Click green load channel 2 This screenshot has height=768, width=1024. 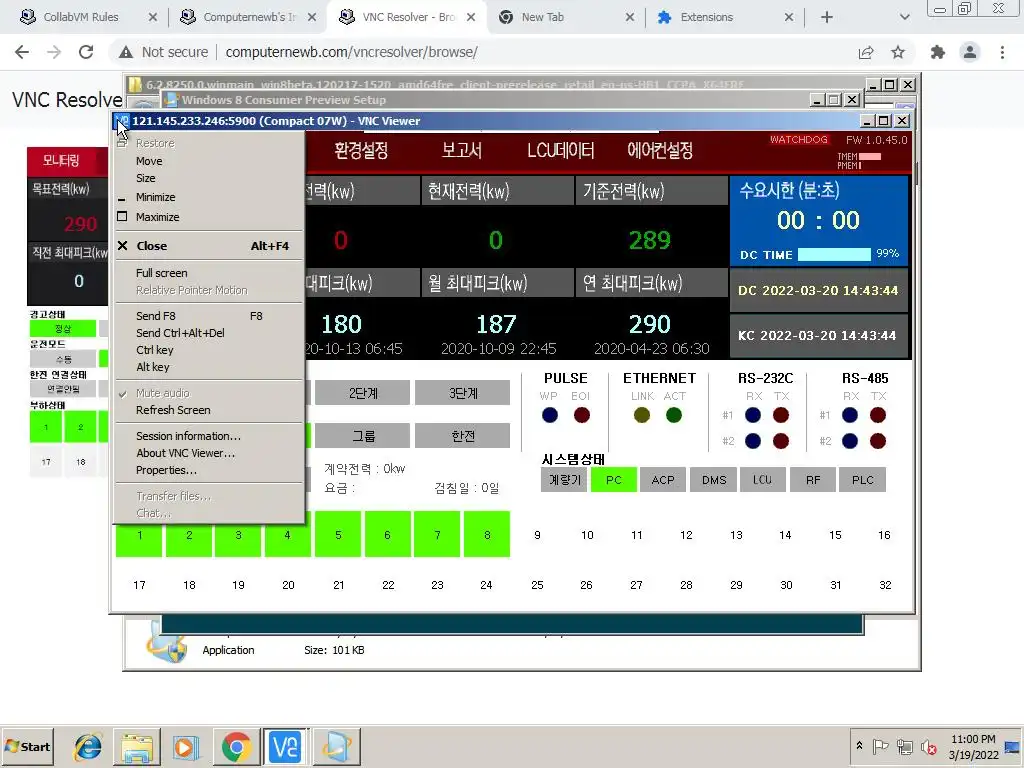coord(189,540)
